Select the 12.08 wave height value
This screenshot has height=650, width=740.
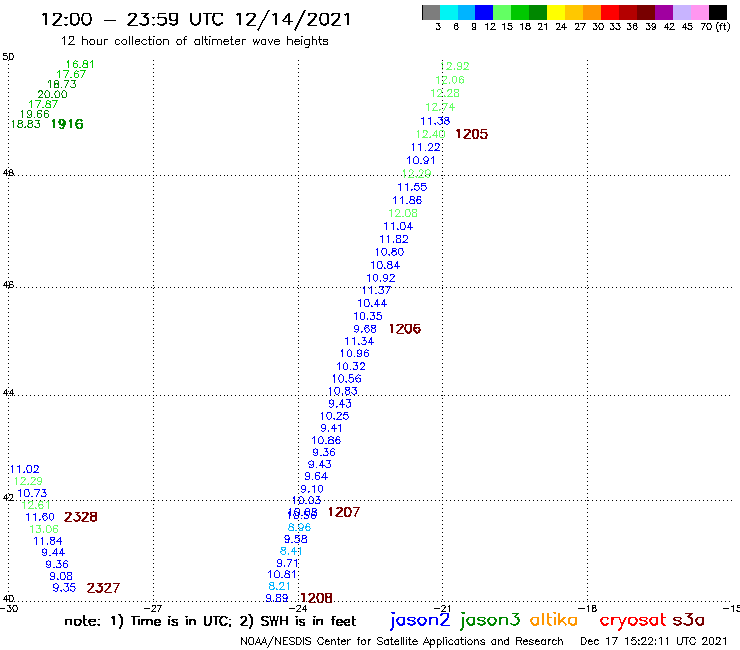pos(403,213)
